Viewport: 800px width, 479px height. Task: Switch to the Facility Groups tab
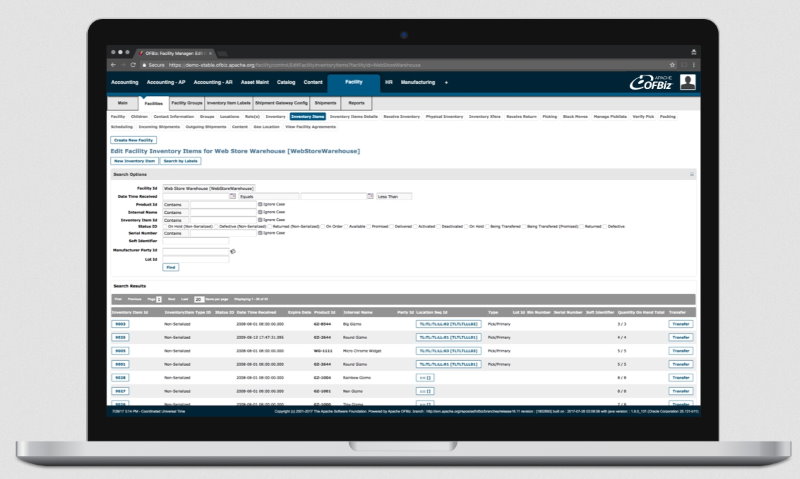(187, 103)
